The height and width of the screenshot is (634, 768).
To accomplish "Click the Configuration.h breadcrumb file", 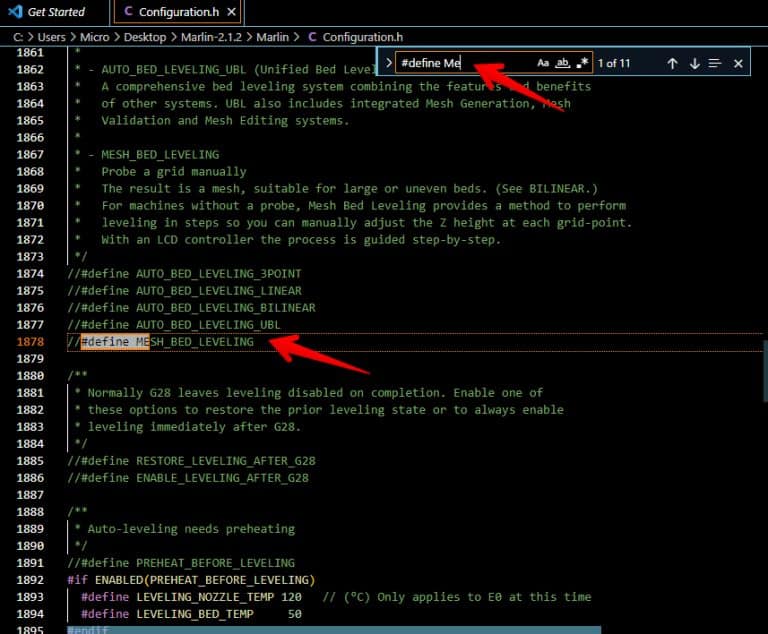I will tap(363, 37).
